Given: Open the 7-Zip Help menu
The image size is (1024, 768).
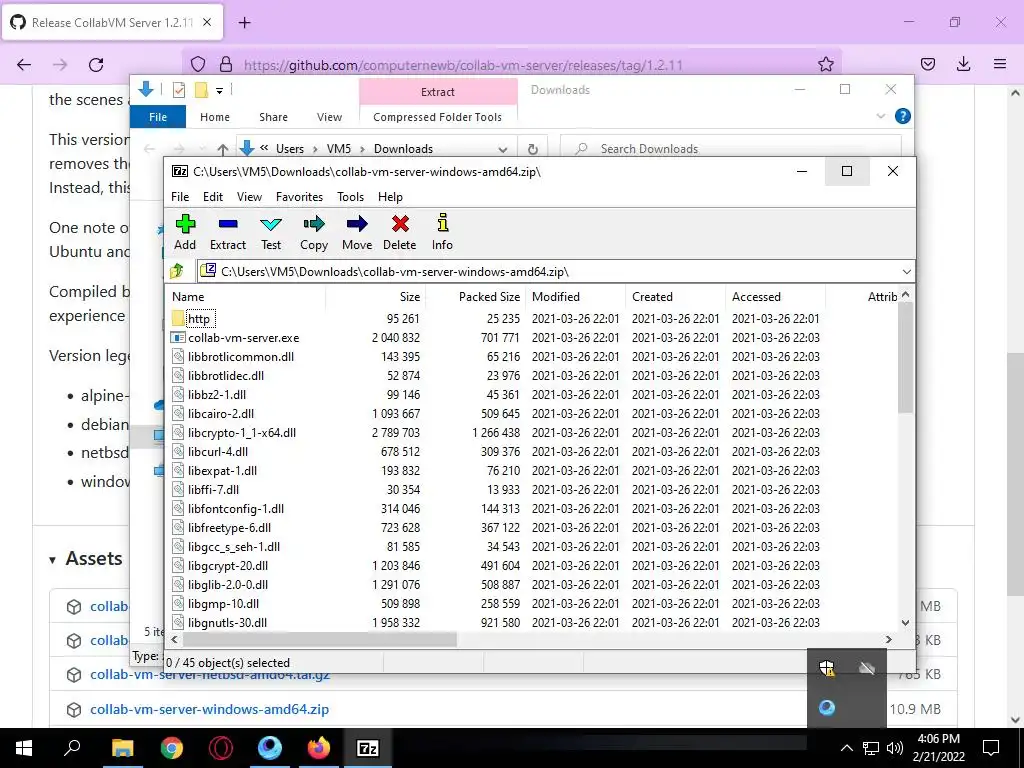Looking at the screenshot, I should click(390, 197).
